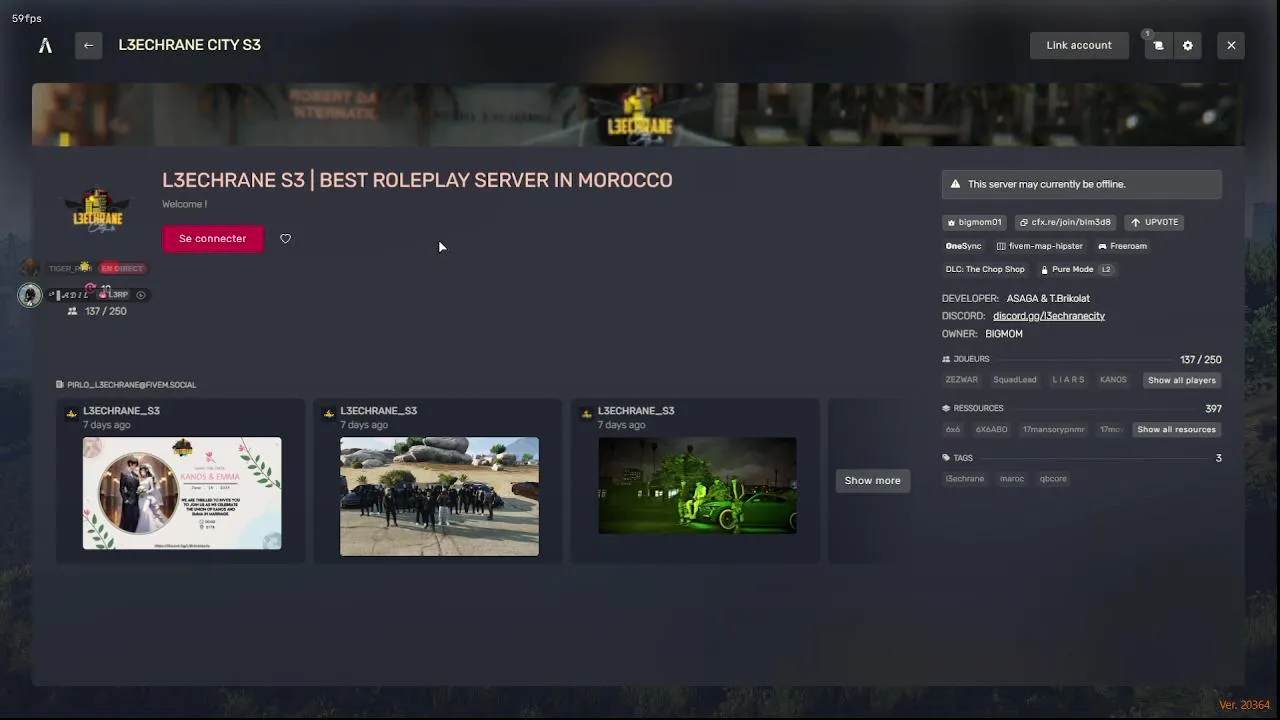Click the 6X6ABO resource chip
Viewport: 1280px width, 720px height.
pyautogui.click(x=992, y=429)
